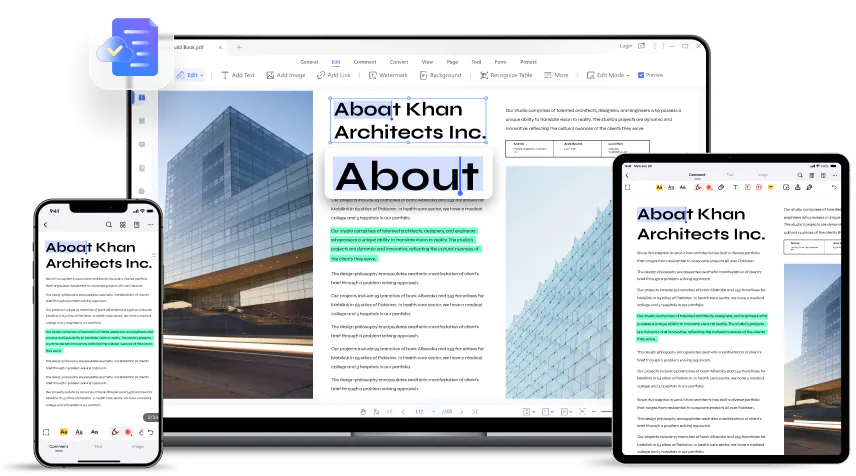The width and height of the screenshot is (856, 476).
Task: Tap the back arrow on the phone
Action: pos(46,224)
